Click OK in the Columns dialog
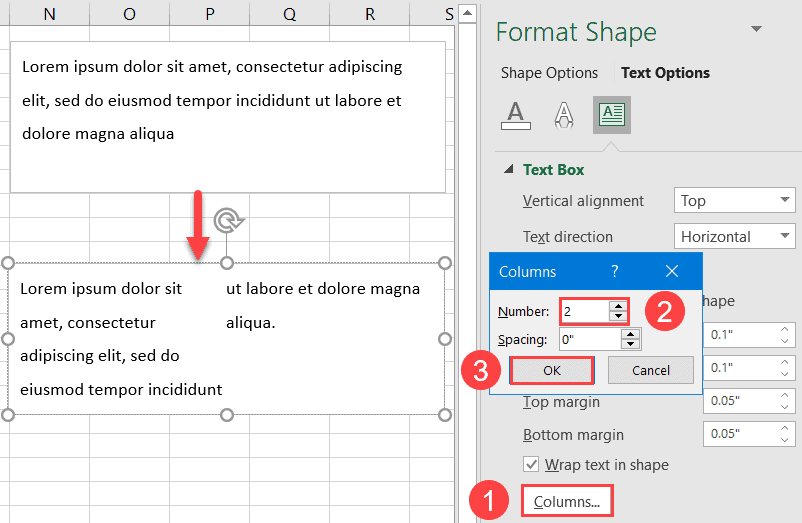Image resolution: width=802 pixels, height=523 pixels. click(x=552, y=370)
